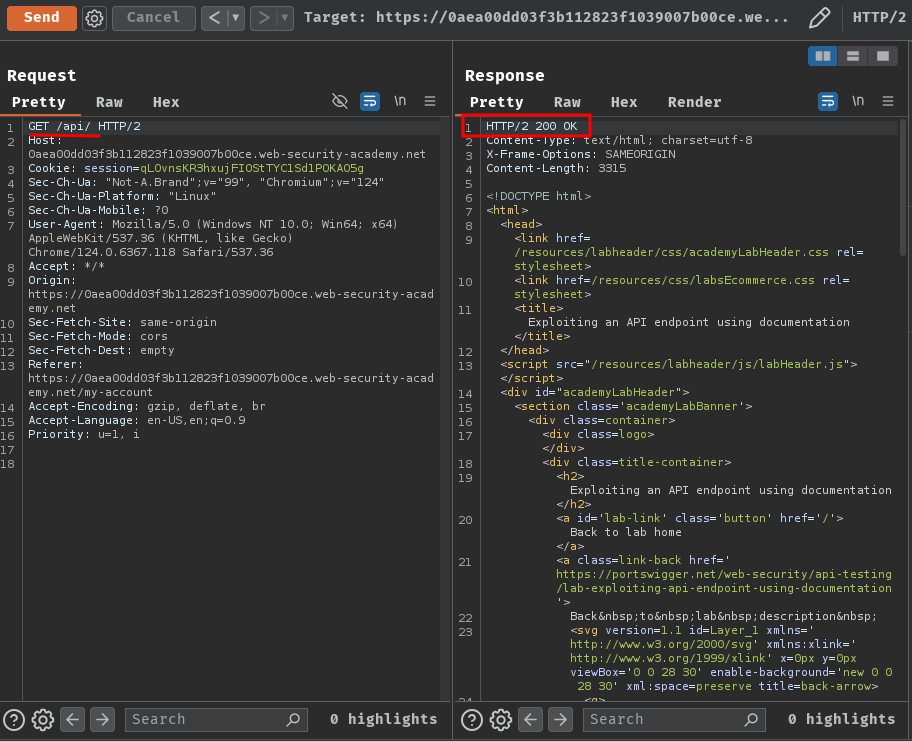Jump to next Request search match
912x741 pixels.
pyautogui.click(x=102, y=719)
